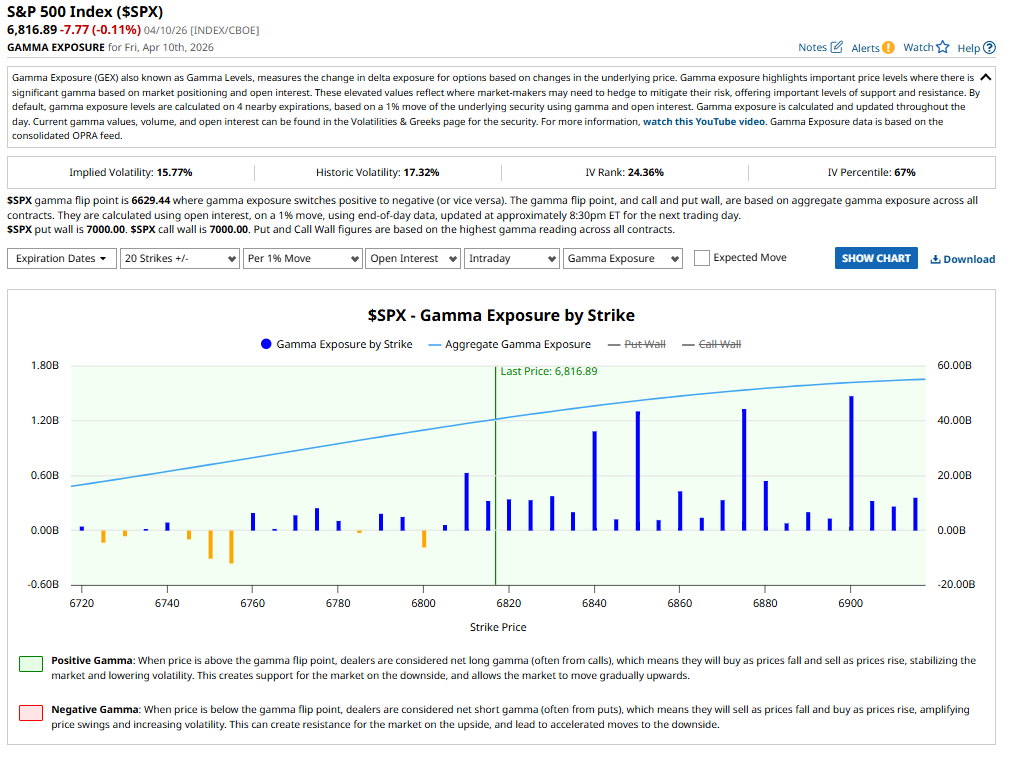This screenshot has height=760, width=1012.
Task: Toggle the Aggregate Gamma Exposure legend line
Action: pyautogui.click(x=436, y=344)
